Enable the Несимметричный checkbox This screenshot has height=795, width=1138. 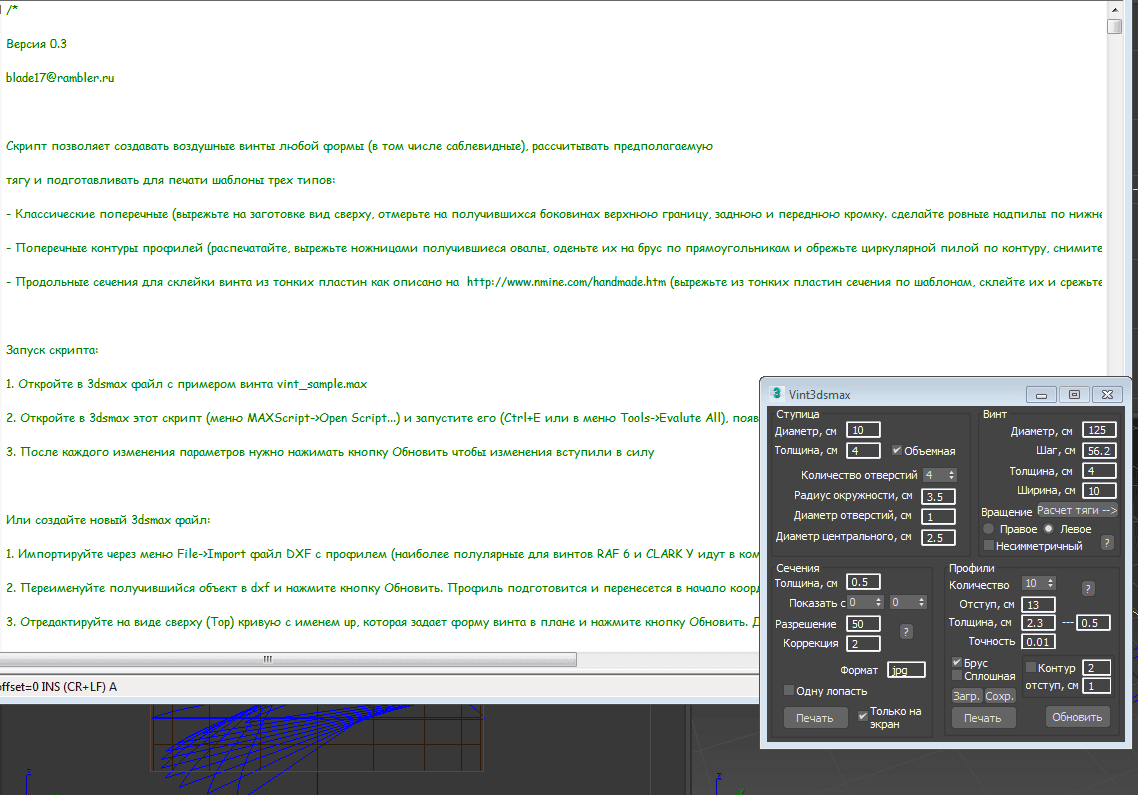(989, 546)
